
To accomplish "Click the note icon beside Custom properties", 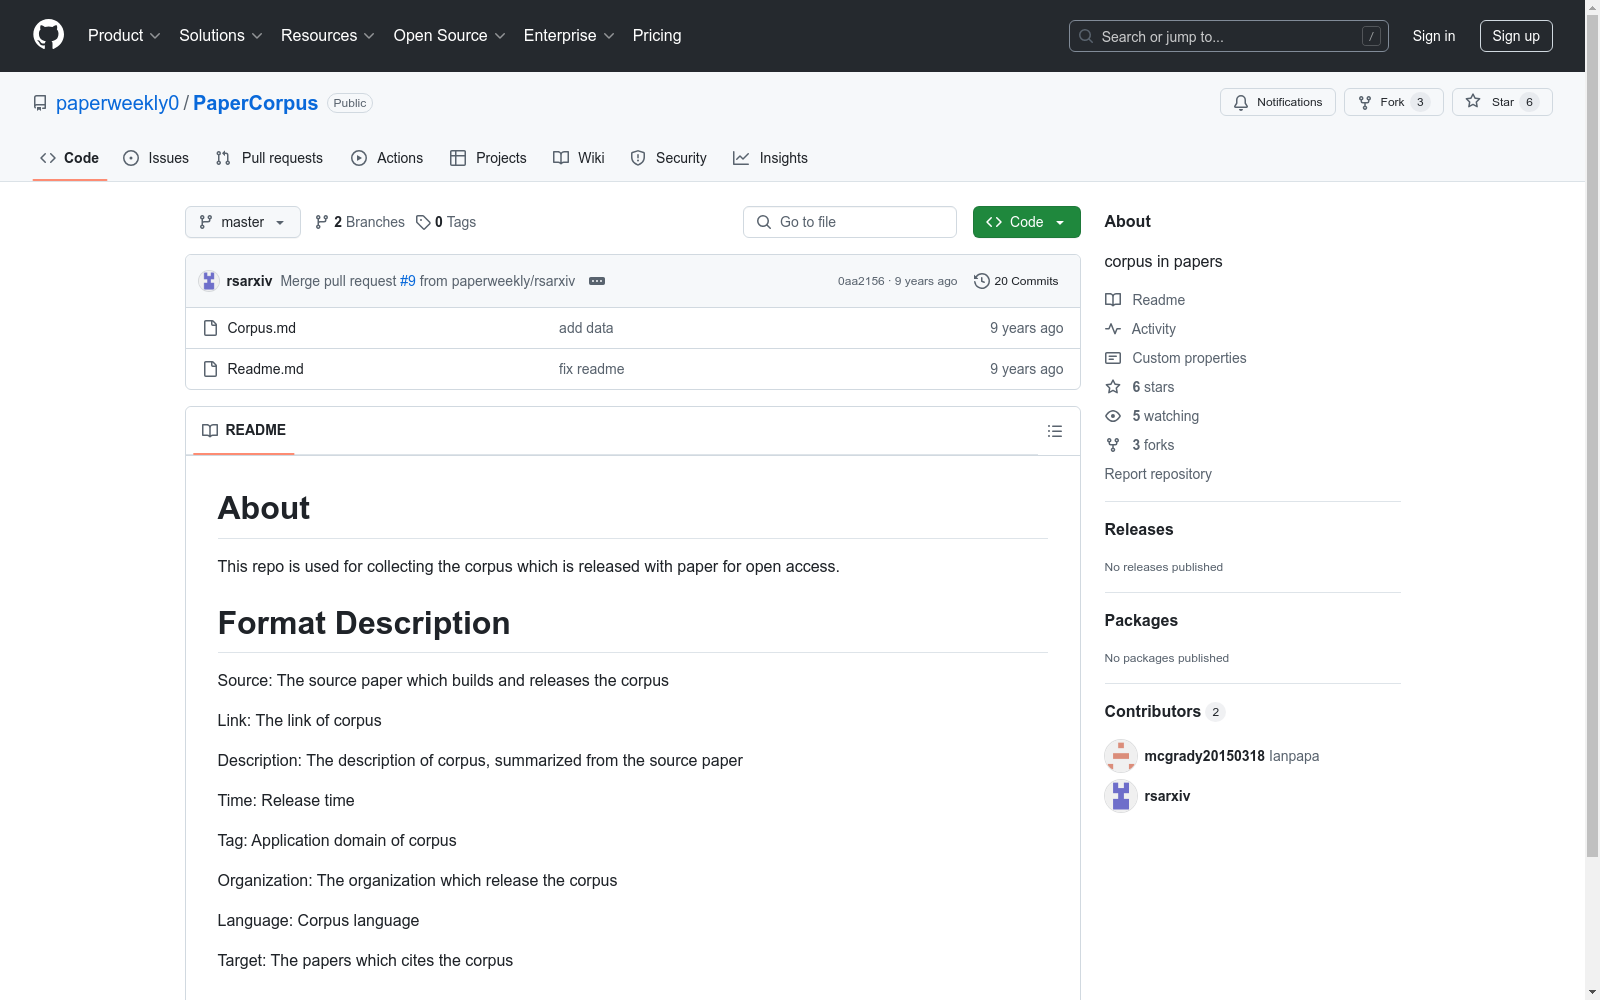I will [1113, 358].
